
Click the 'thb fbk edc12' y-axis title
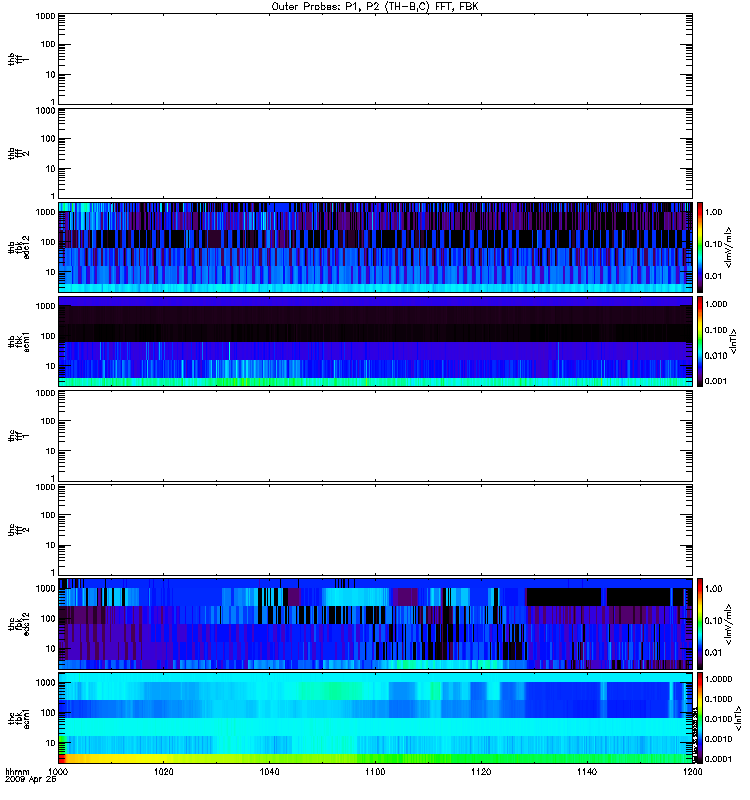tap(18, 247)
